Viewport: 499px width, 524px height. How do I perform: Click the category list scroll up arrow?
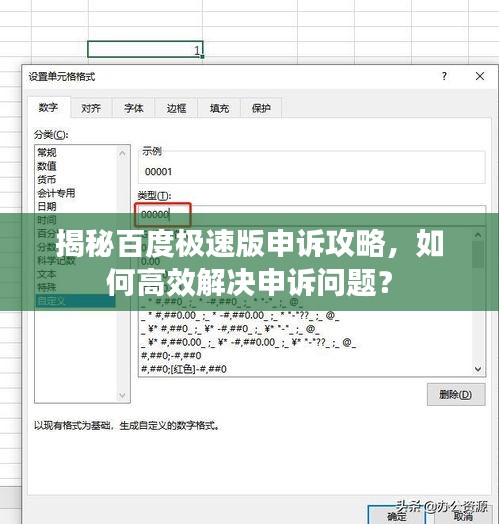click(x=122, y=153)
